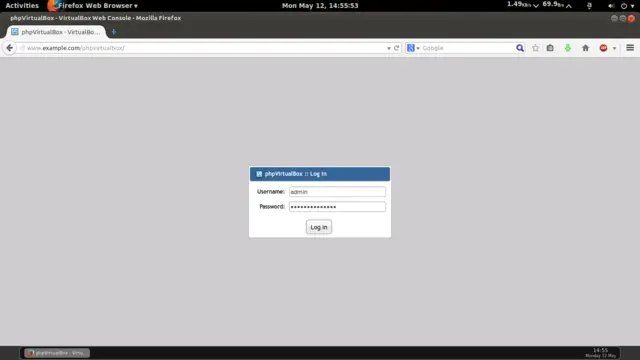Open URL history dropdown arrow in address bar
The image size is (640, 360).
[389, 48]
